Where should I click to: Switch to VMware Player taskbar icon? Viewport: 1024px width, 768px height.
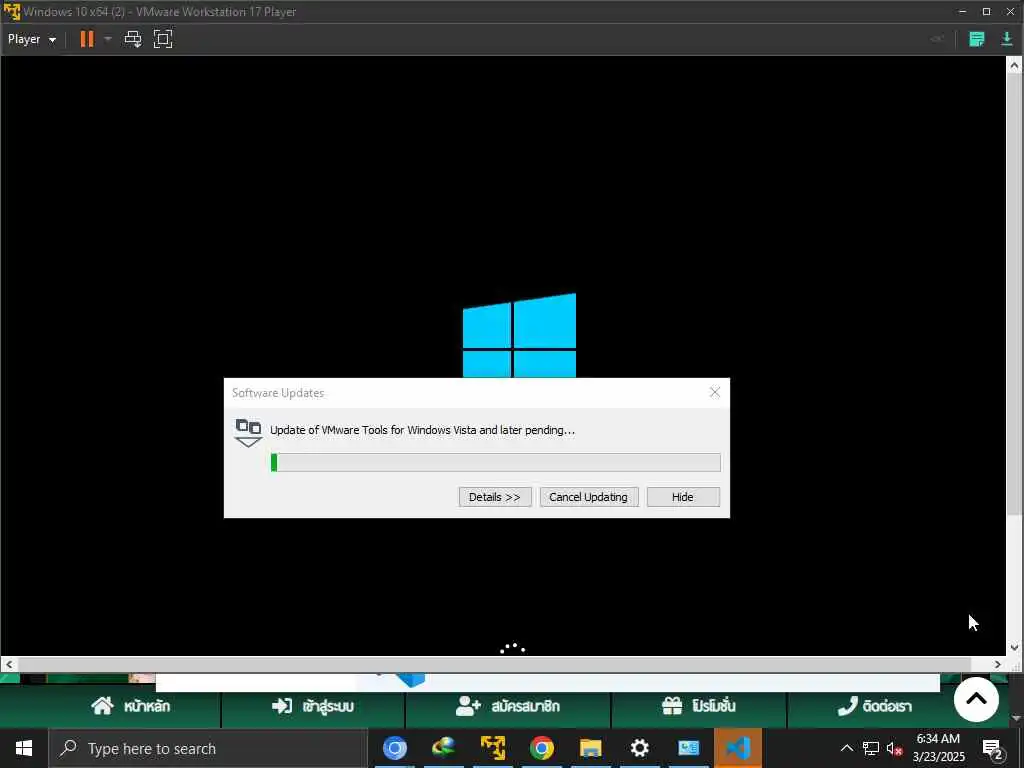pos(493,748)
